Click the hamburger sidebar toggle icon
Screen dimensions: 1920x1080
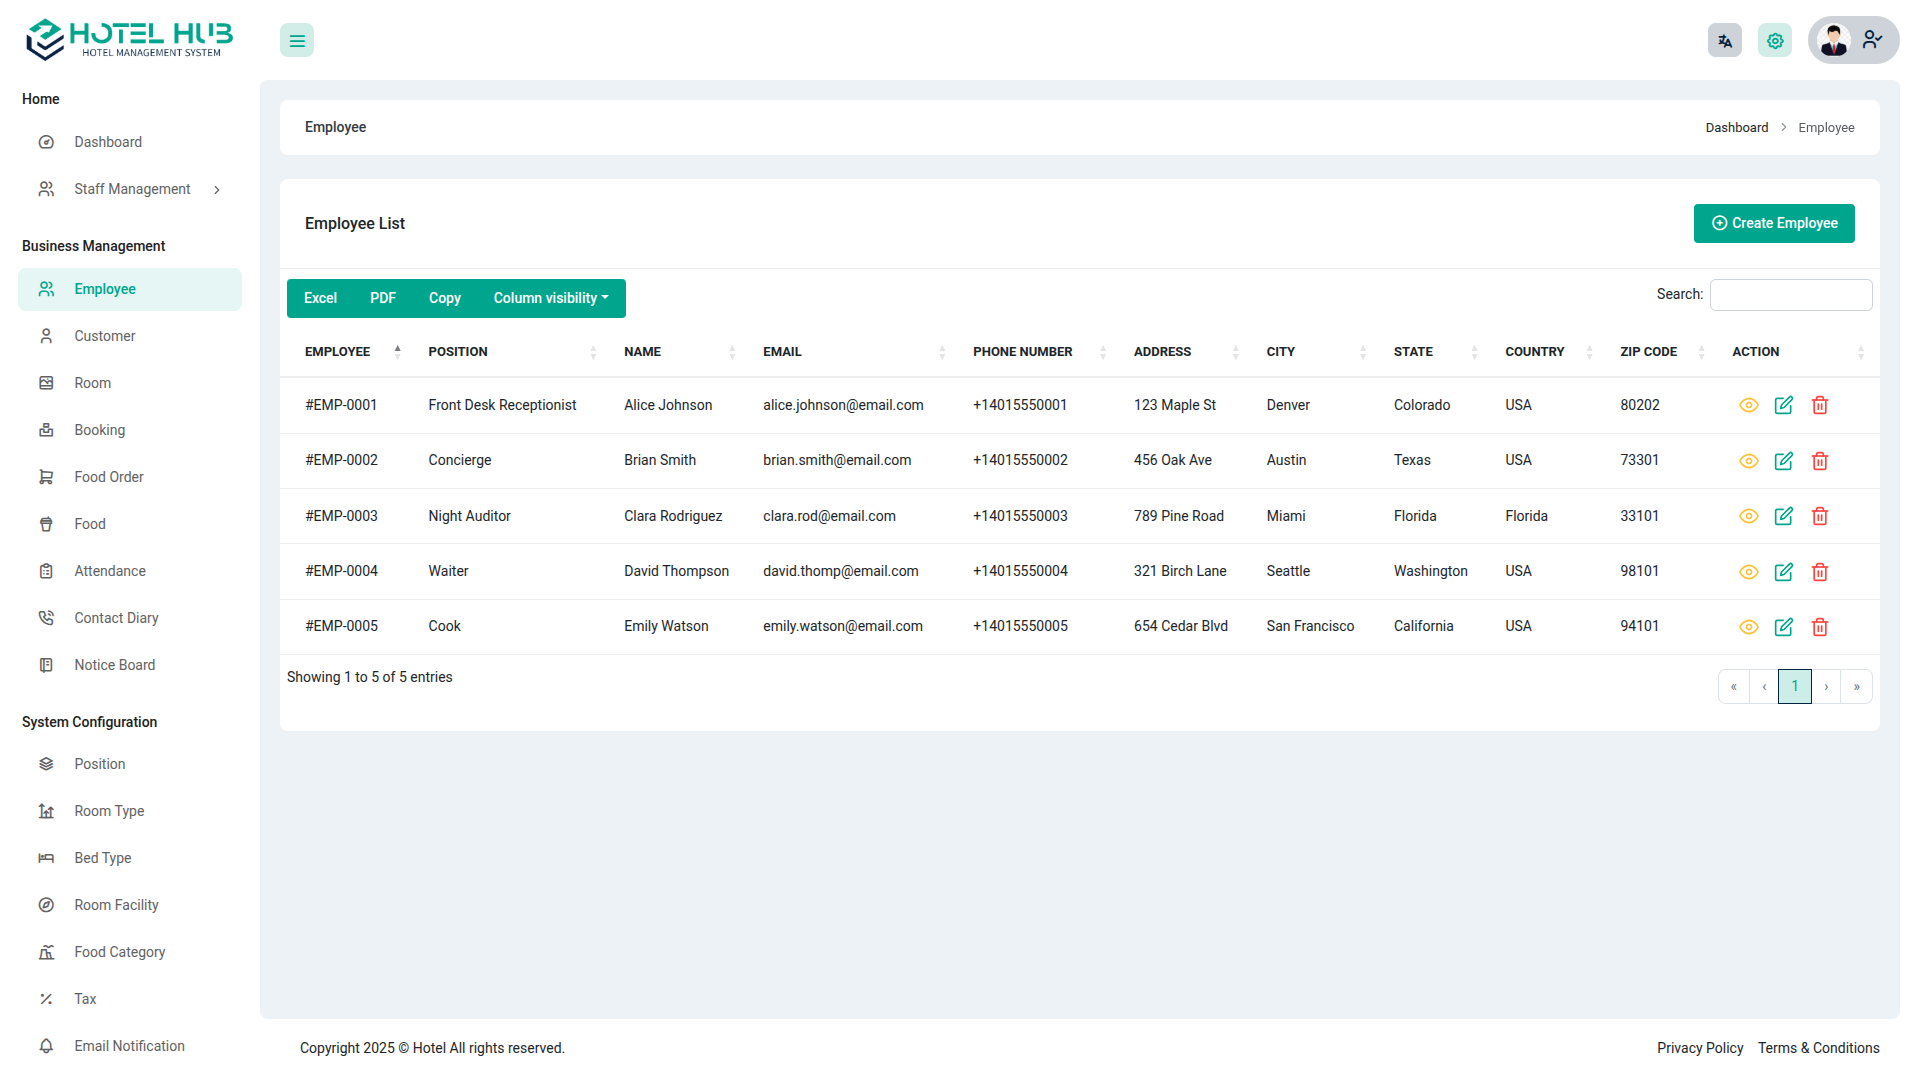tap(297, 41)
